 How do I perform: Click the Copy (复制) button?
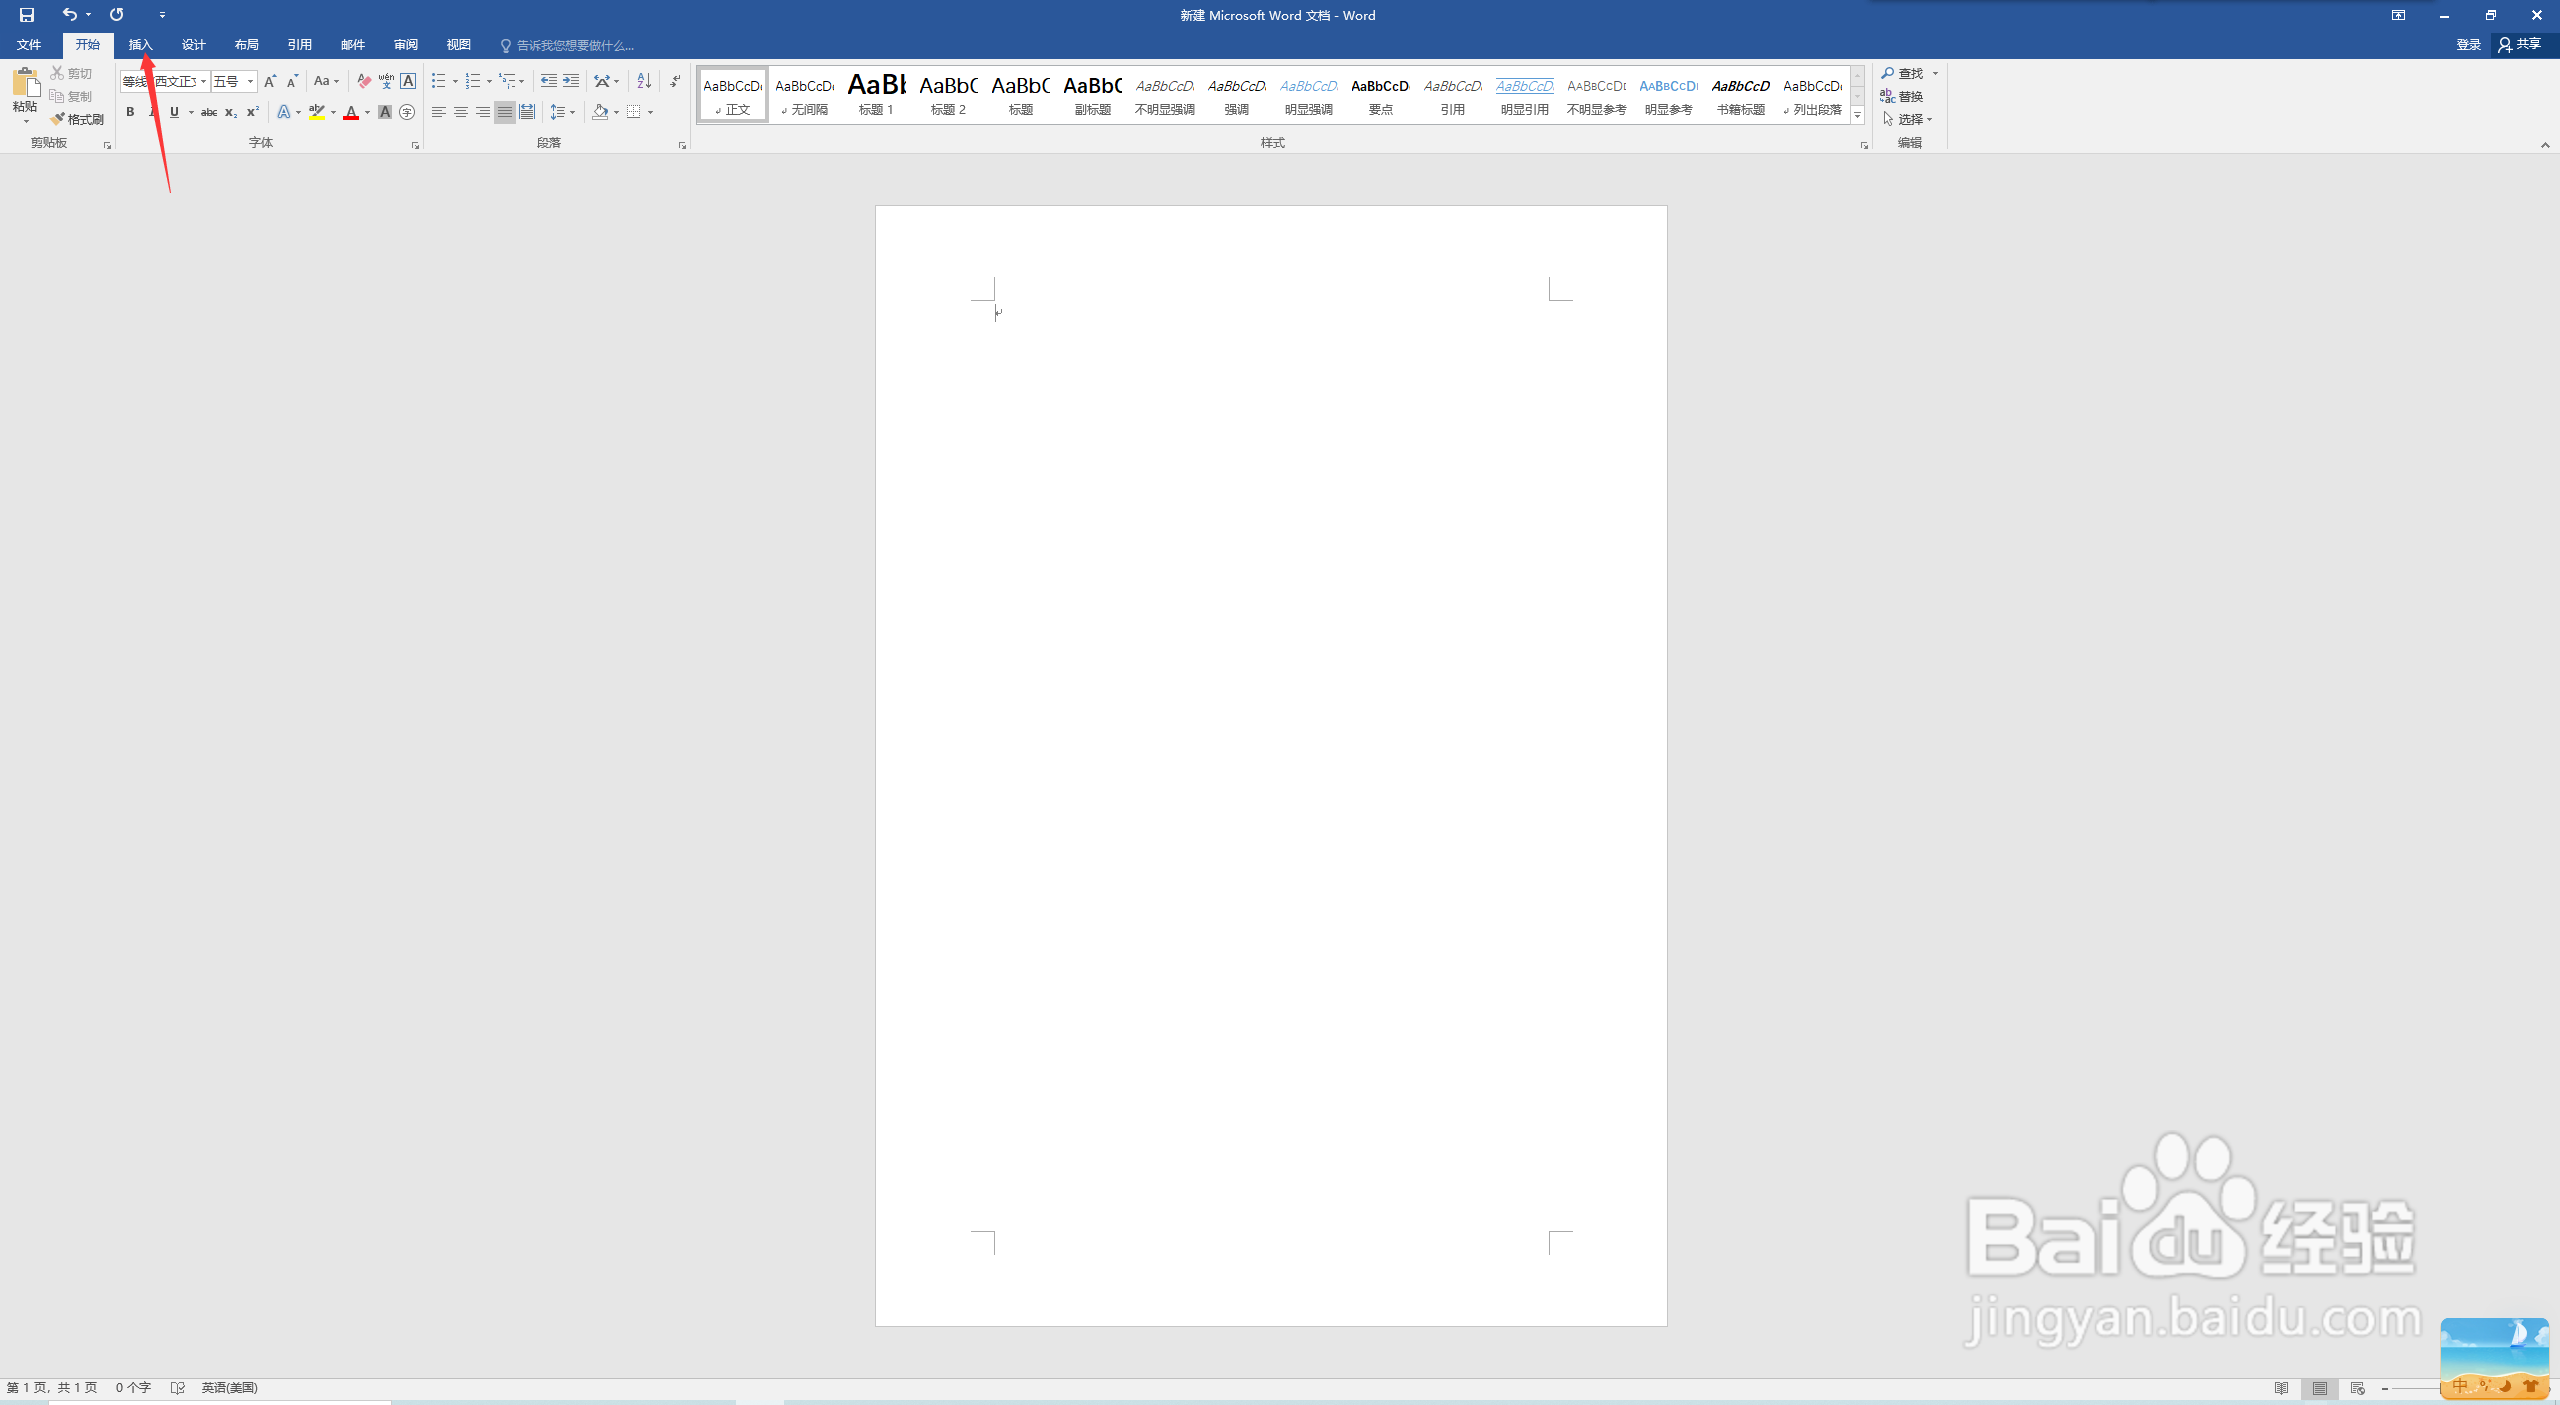(x=72, y=96)
